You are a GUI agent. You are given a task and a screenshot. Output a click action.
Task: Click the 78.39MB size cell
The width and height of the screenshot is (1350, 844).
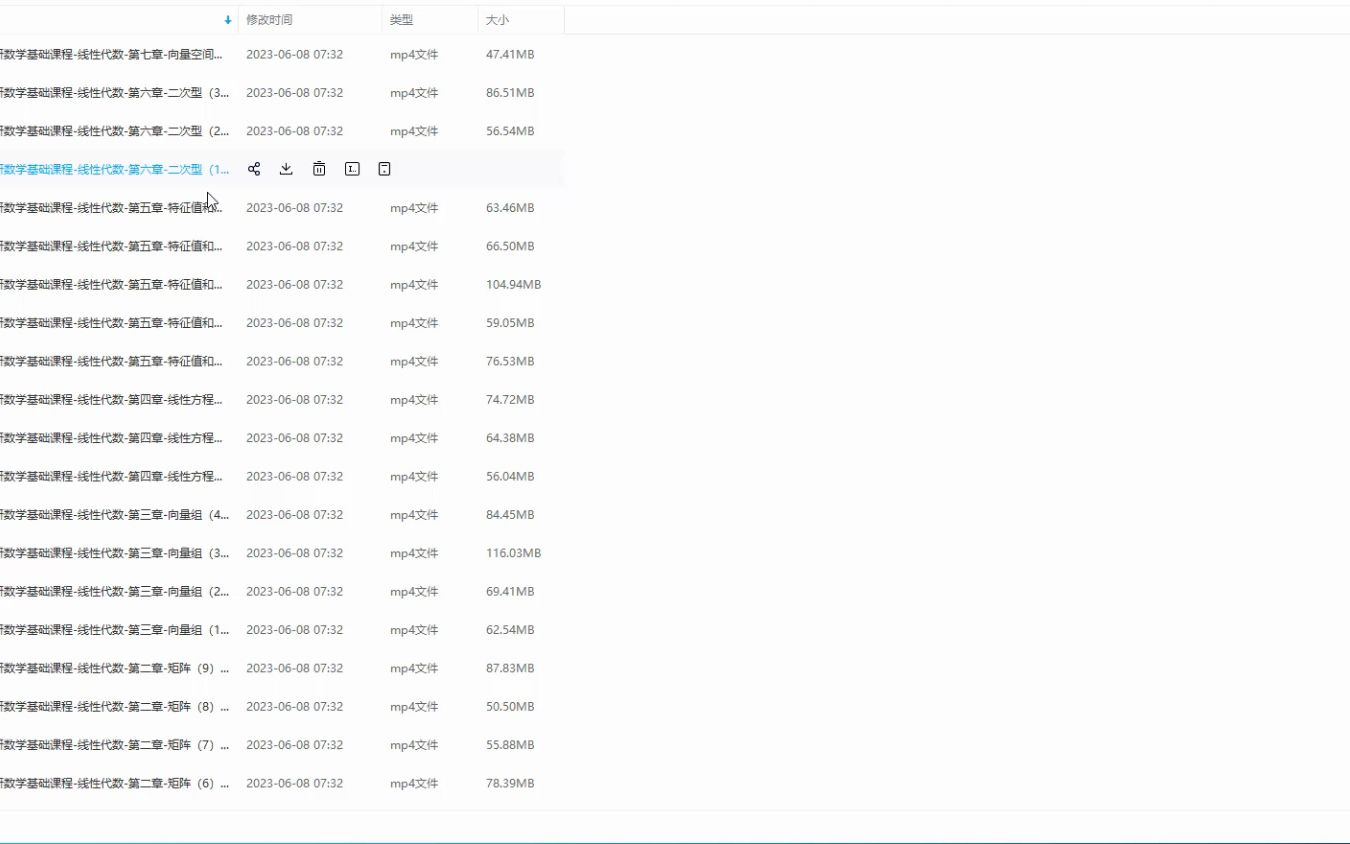510,783
